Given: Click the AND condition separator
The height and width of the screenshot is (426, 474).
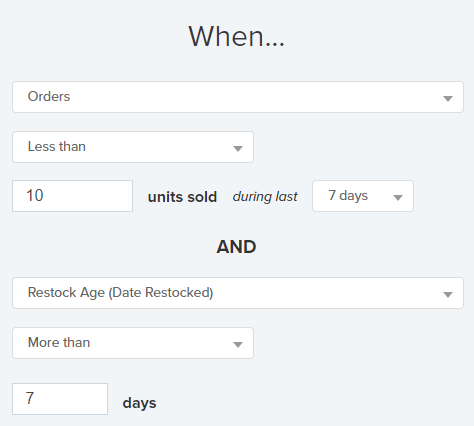Looking at the screenshot, I should click(x=236, y=247).
